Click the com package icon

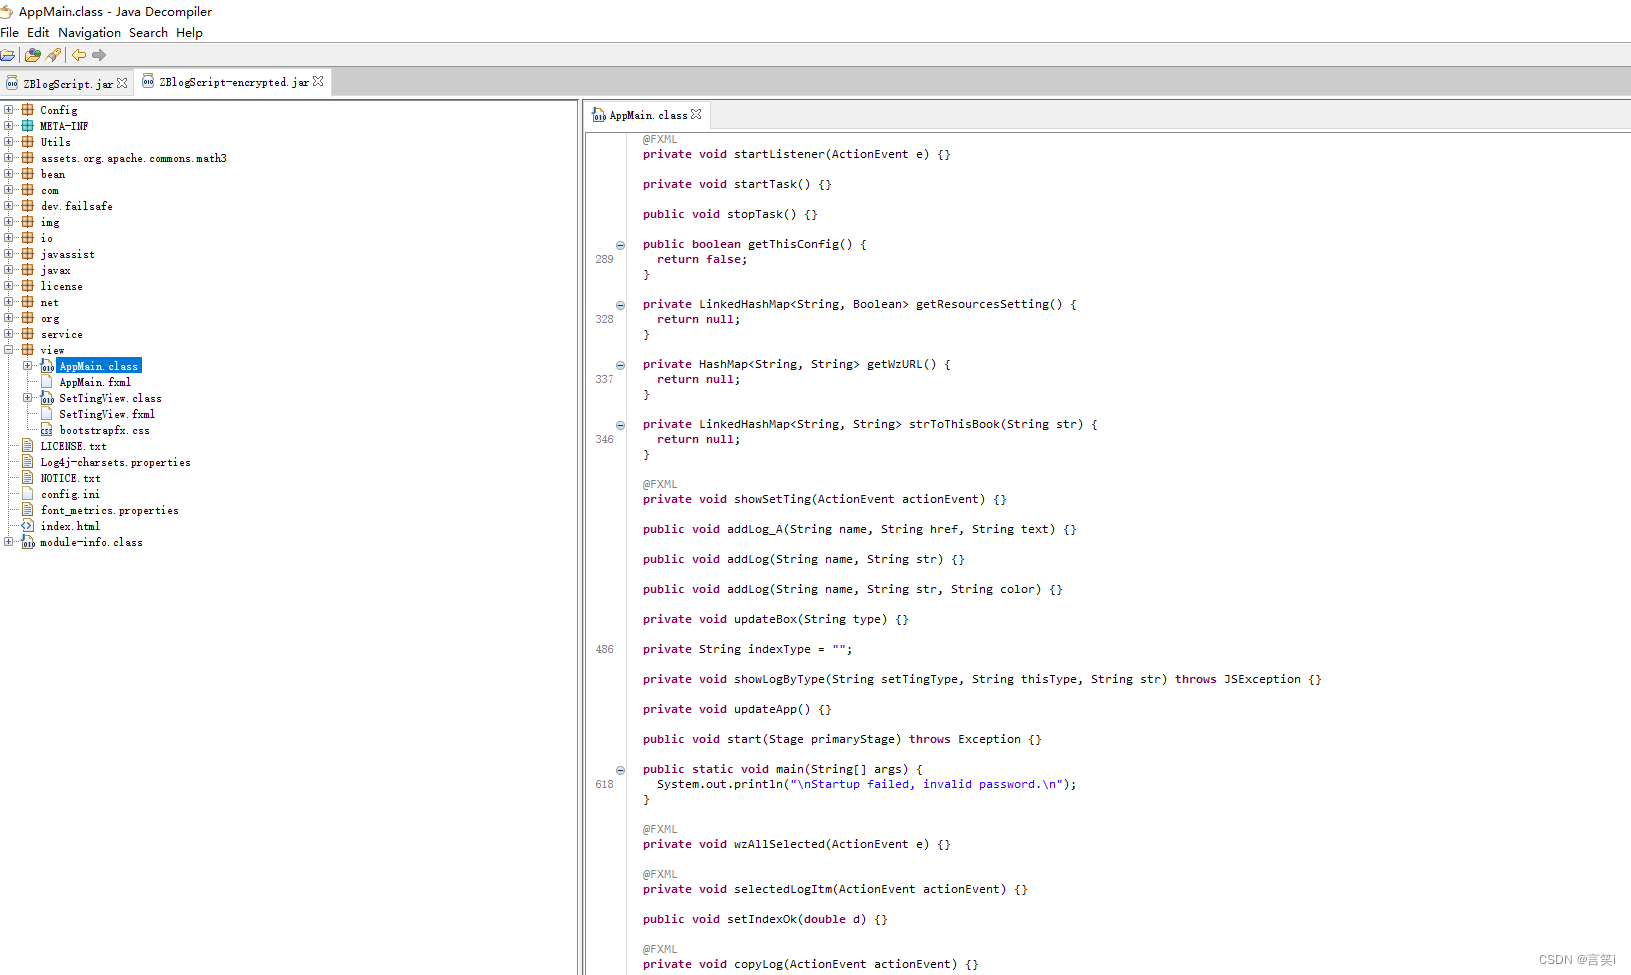[x=28, y=190]
